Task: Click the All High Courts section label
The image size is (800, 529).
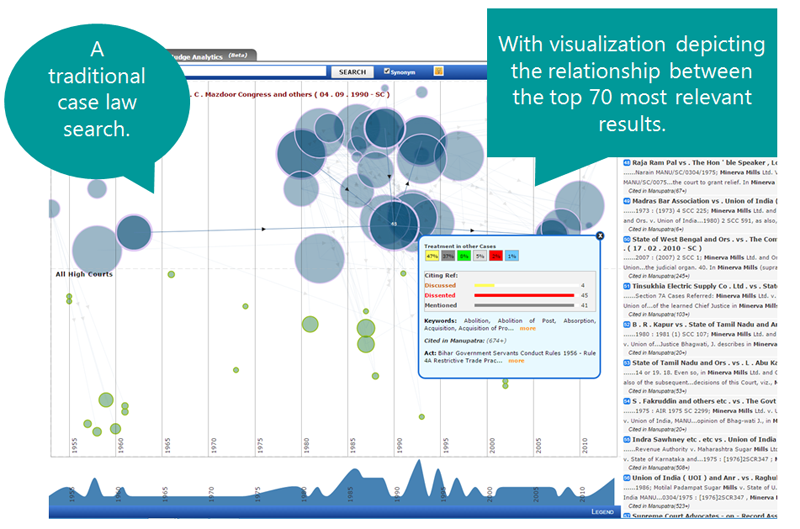Action: point(84,274)
